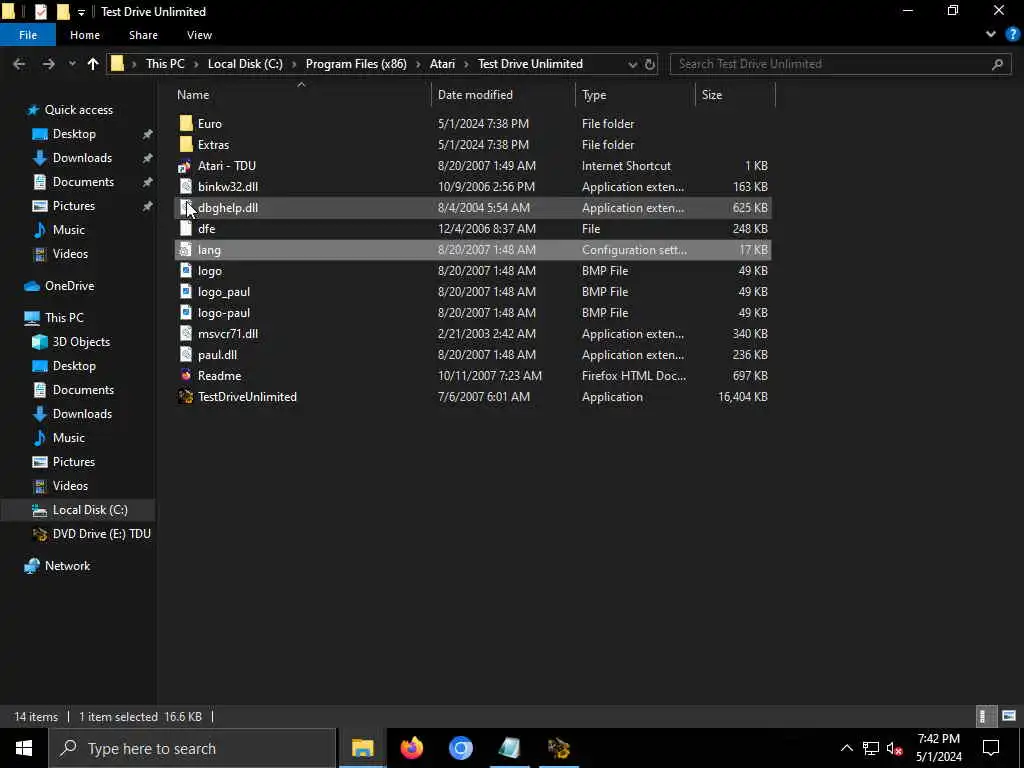
Task: Click Type here to search taskbar box
Action: (192, 748)
